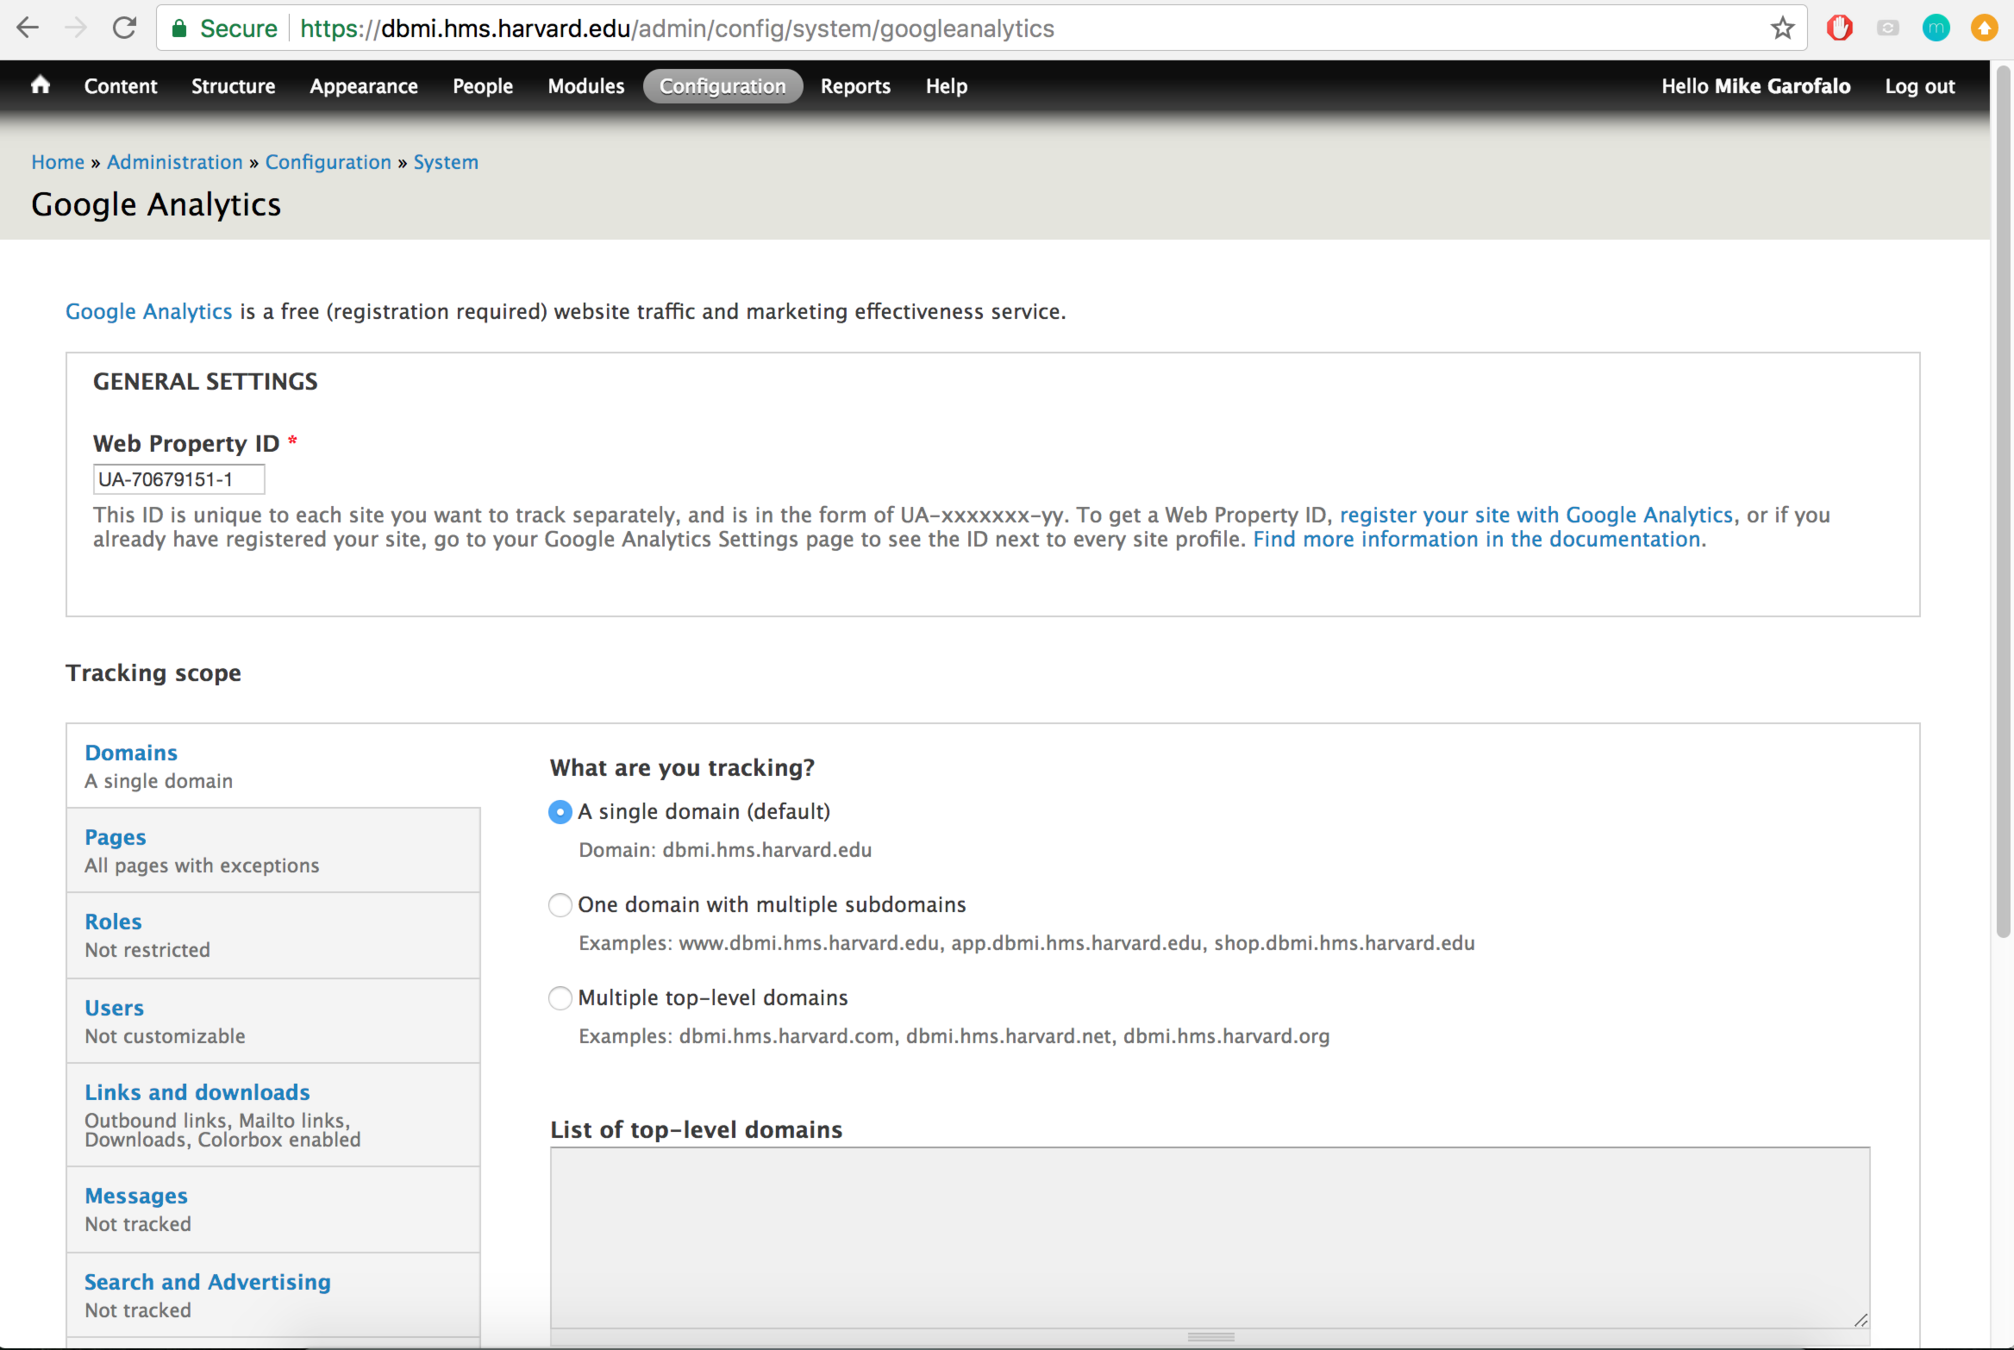Viewport: 2014px width, 1350px height.
Task: Open register your site with Google Analytics link
Action: (x=1536, y=515)
